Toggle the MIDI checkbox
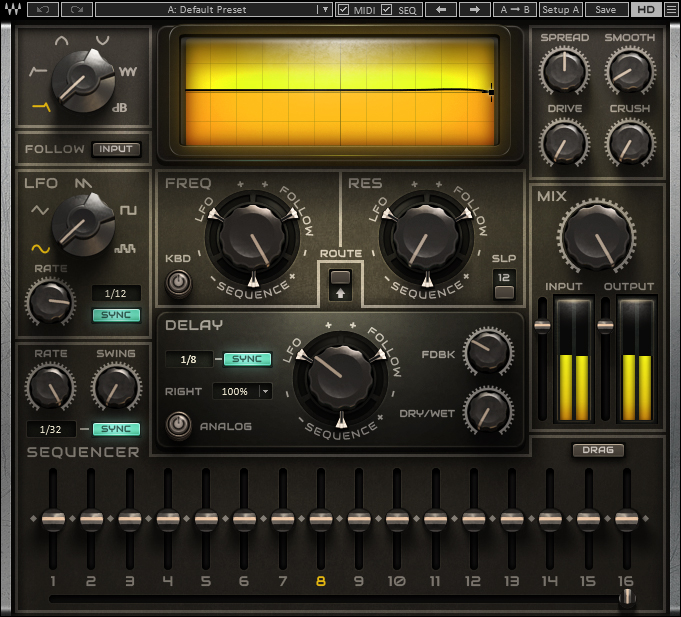Screen dimensions: 681x617 tap(343, 9)
